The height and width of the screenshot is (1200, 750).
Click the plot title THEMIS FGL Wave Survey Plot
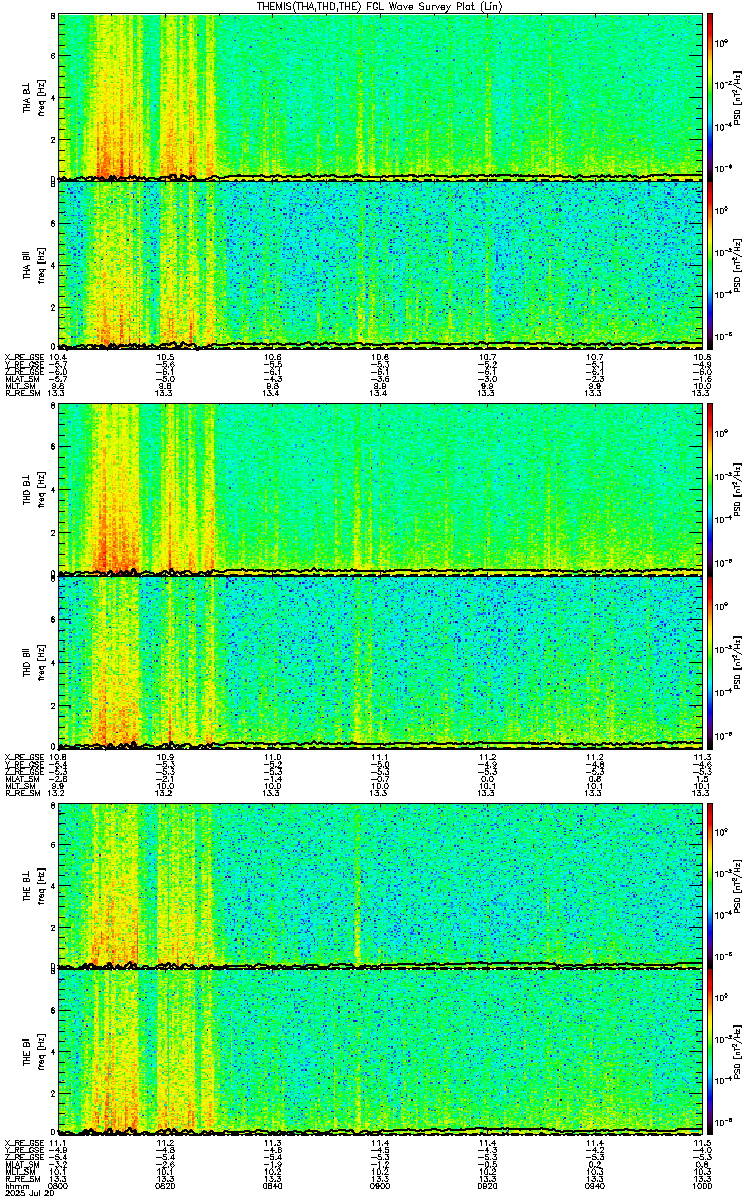(381, 6)
